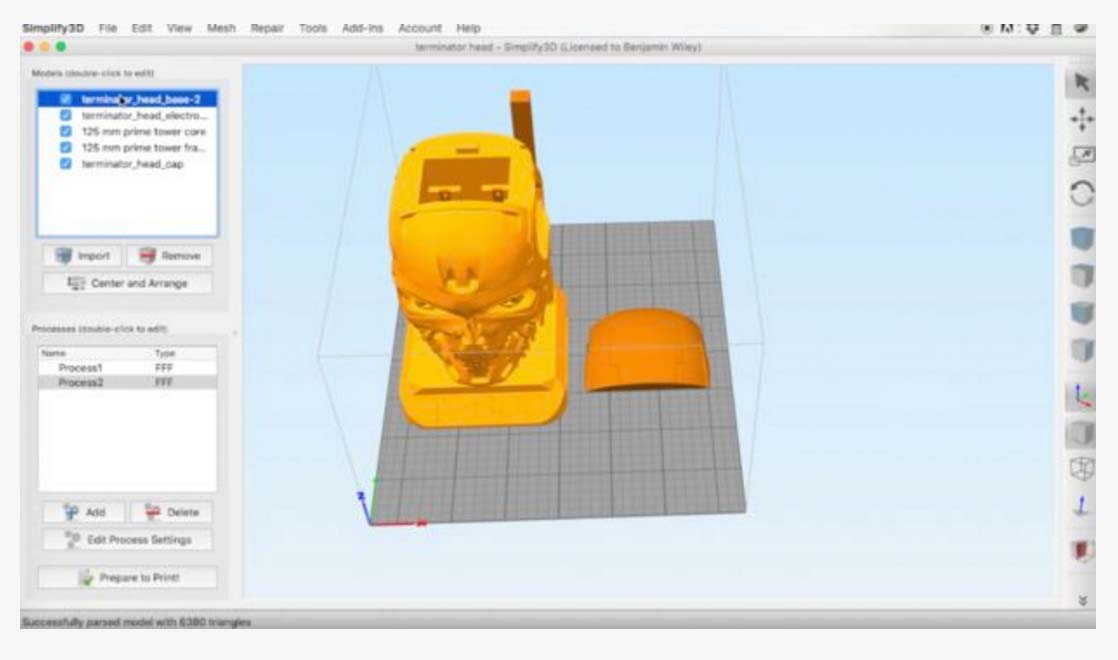Activate the four-arrow translate models tool
The image size is (1118, 660).
[x=1081, y=119]
